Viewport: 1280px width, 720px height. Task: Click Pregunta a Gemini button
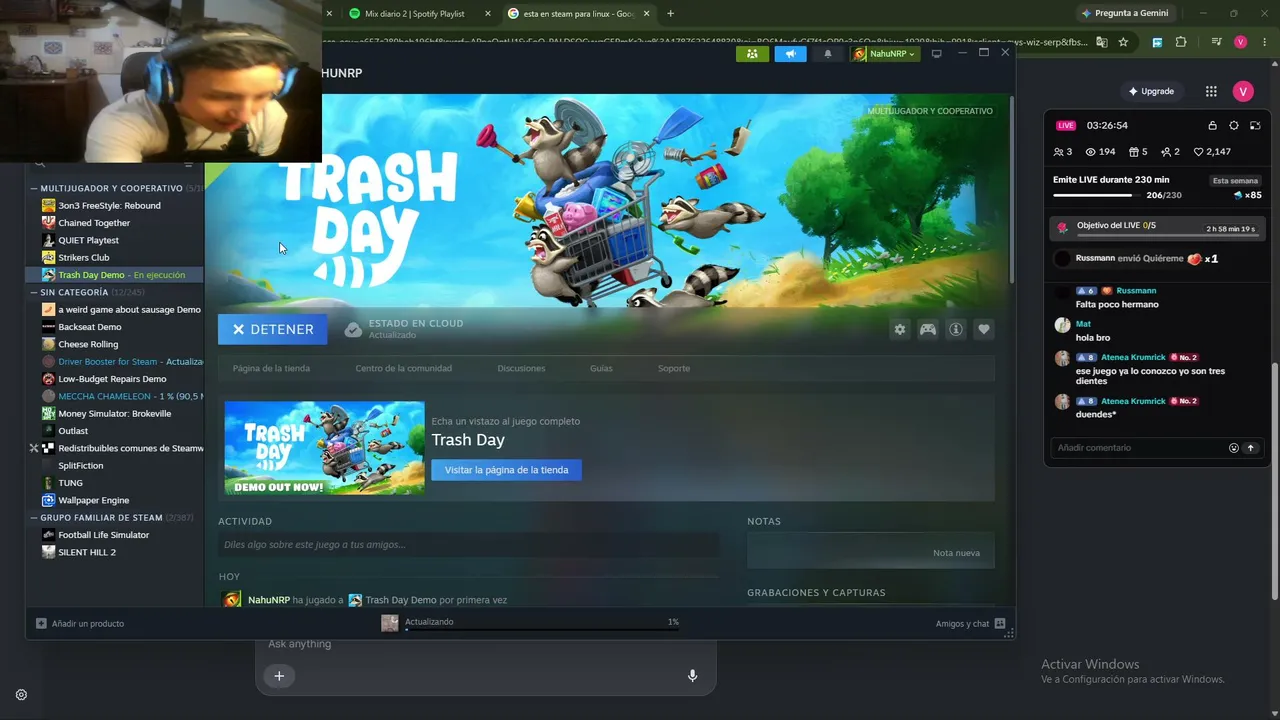1124,13
